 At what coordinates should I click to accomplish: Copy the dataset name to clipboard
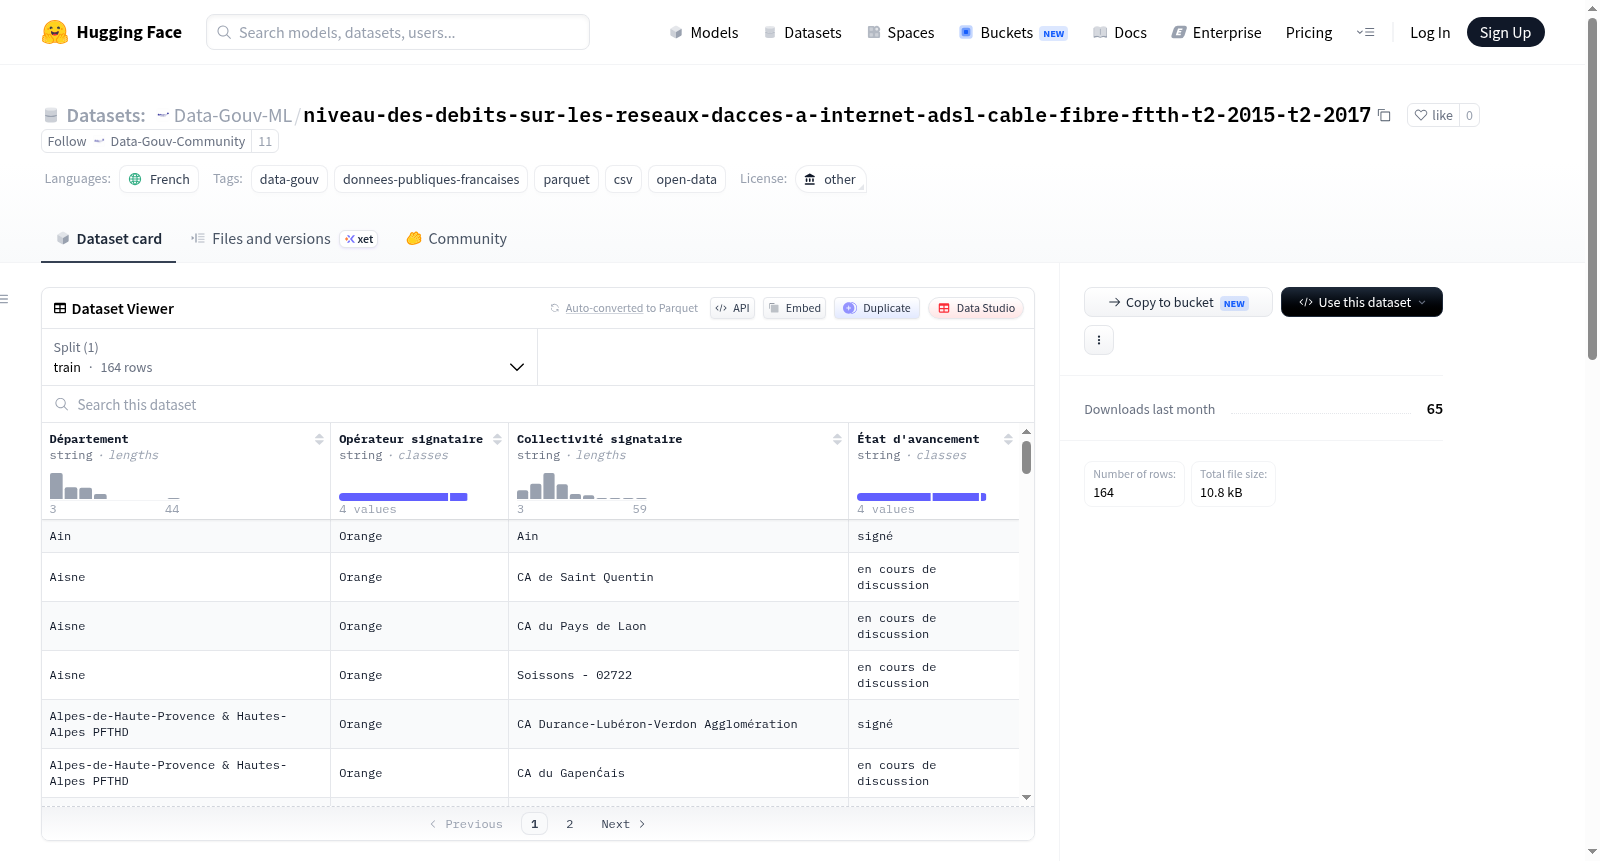click(x=1384, y=115)
